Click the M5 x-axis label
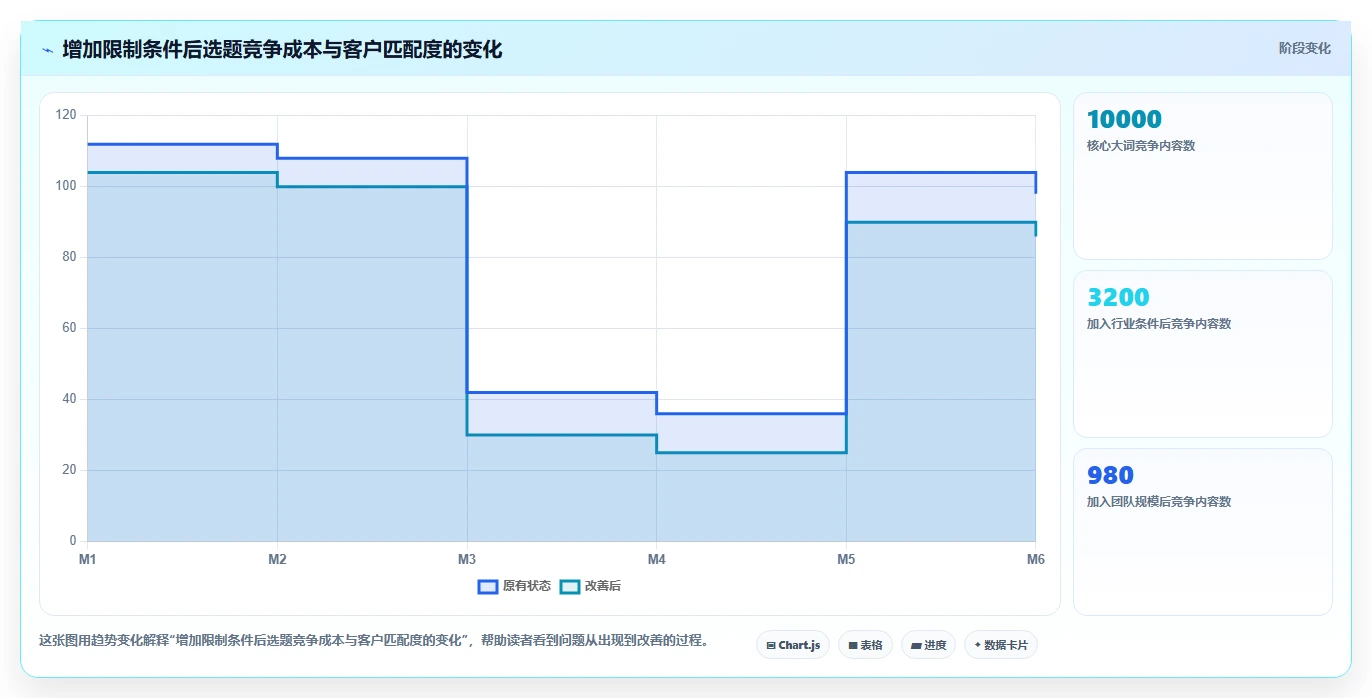Viewport: 1372px width, 698px height. point(846,559)
